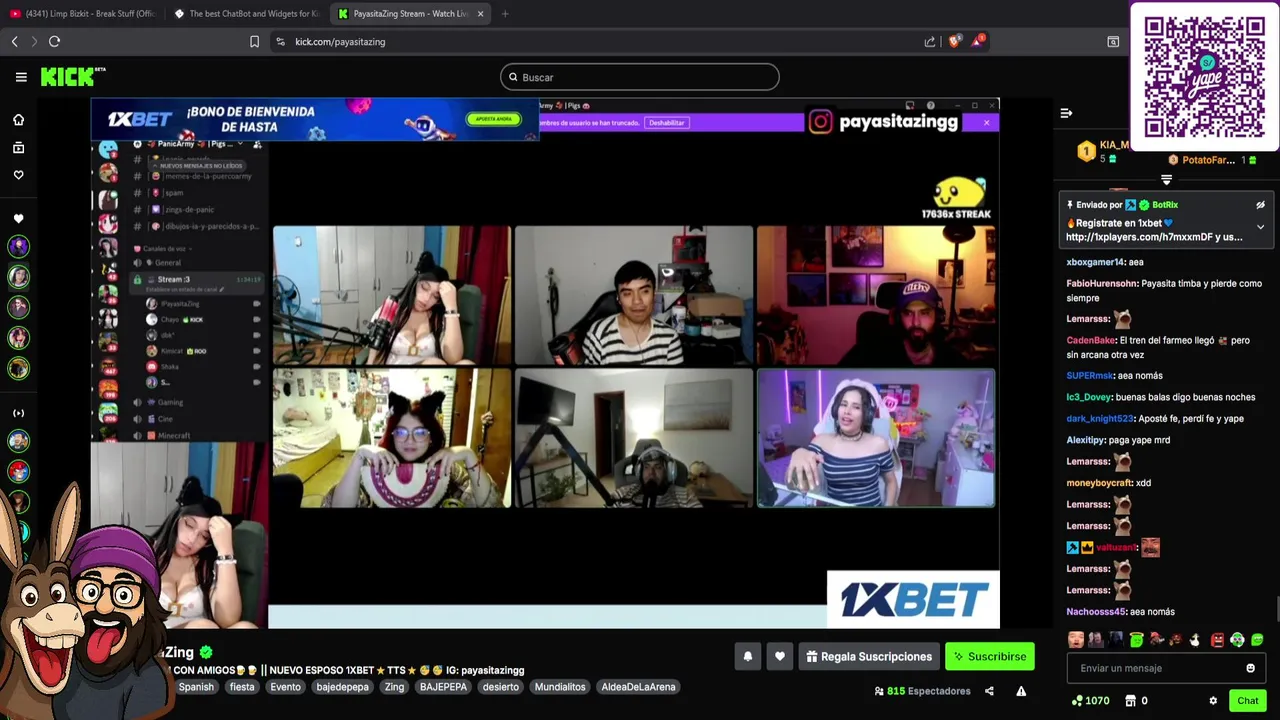Send message with green Chat button
1280x720 pixels.
point(1247,701)
